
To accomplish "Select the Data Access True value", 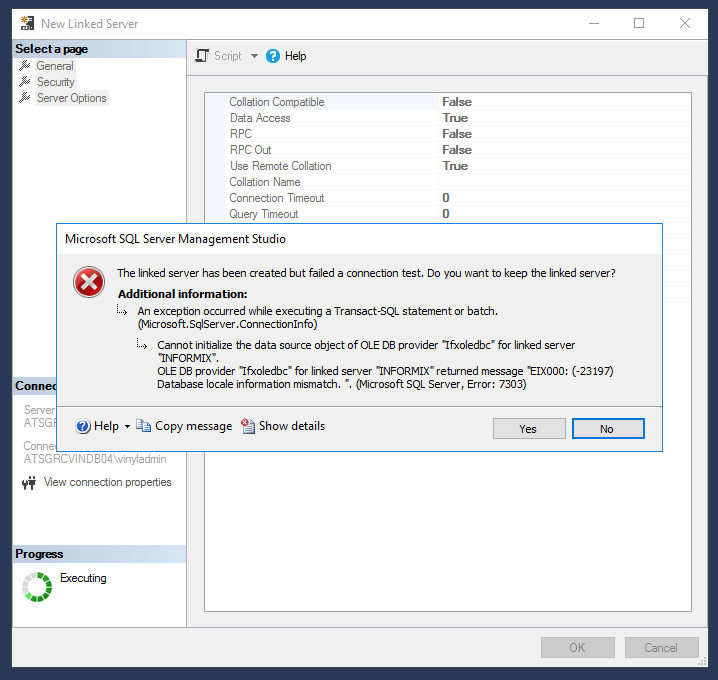I will tap(455, 118).
